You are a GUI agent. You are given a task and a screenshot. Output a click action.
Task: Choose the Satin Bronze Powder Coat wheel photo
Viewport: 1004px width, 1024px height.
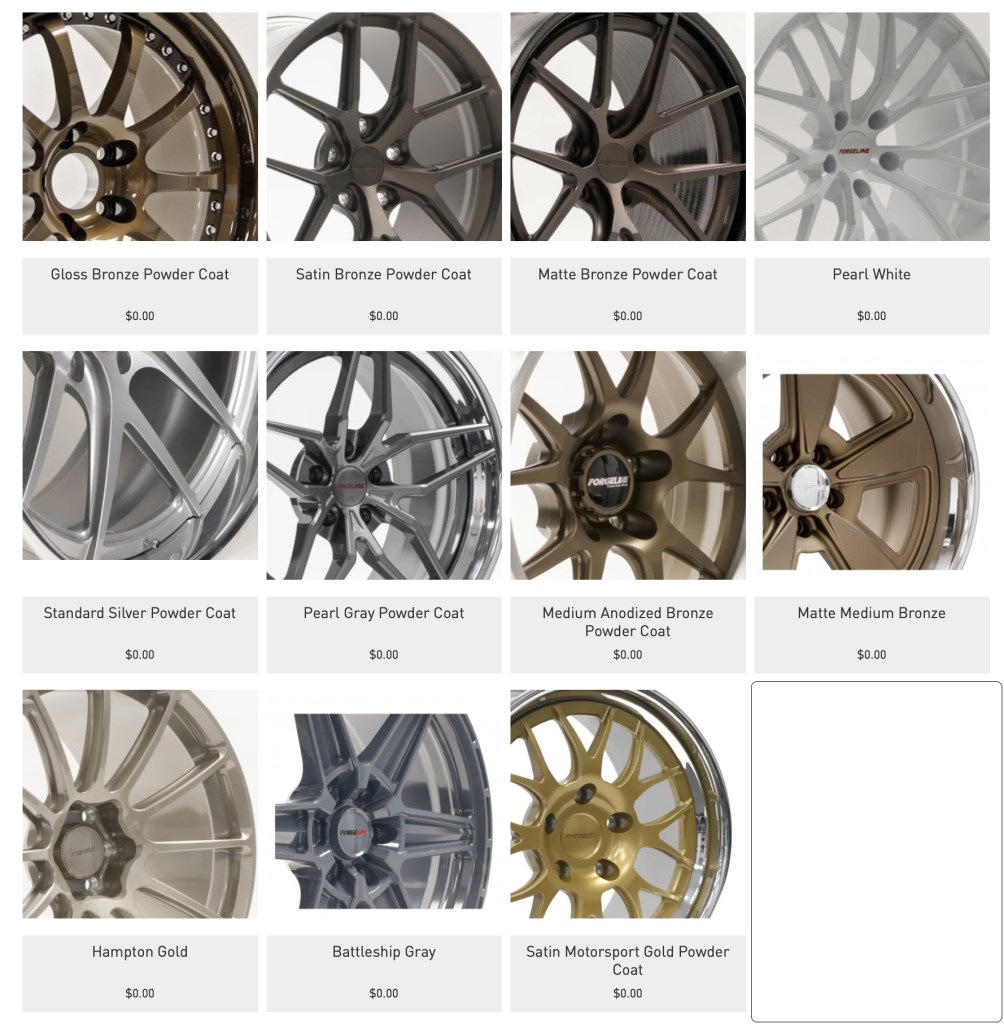click(x=384, y=127)
